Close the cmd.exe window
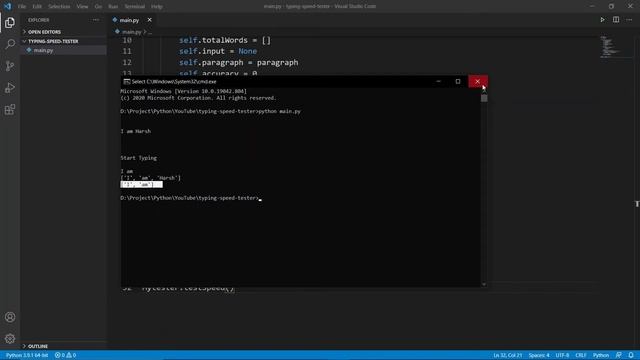Screen dimensions: 640x360 (x=478, y=82)
